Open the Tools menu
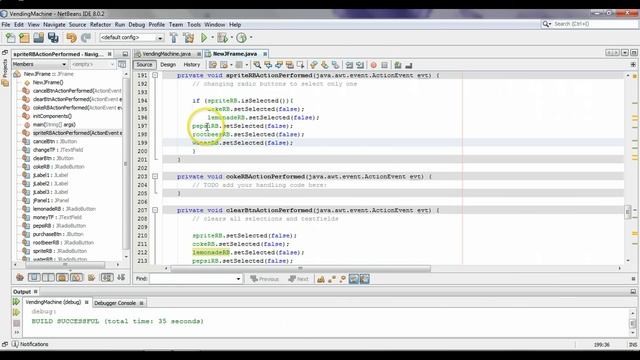640x360 pixels. coord(194,25)
